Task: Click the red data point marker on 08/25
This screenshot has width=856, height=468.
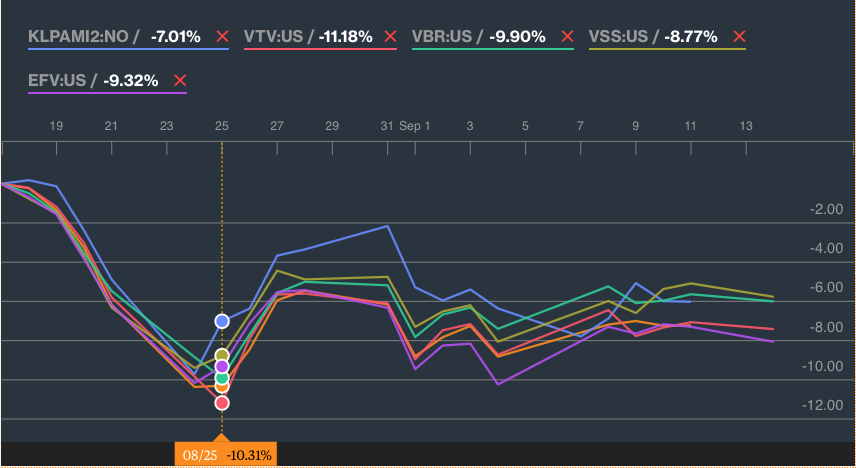Action: (x=222, y=403)
